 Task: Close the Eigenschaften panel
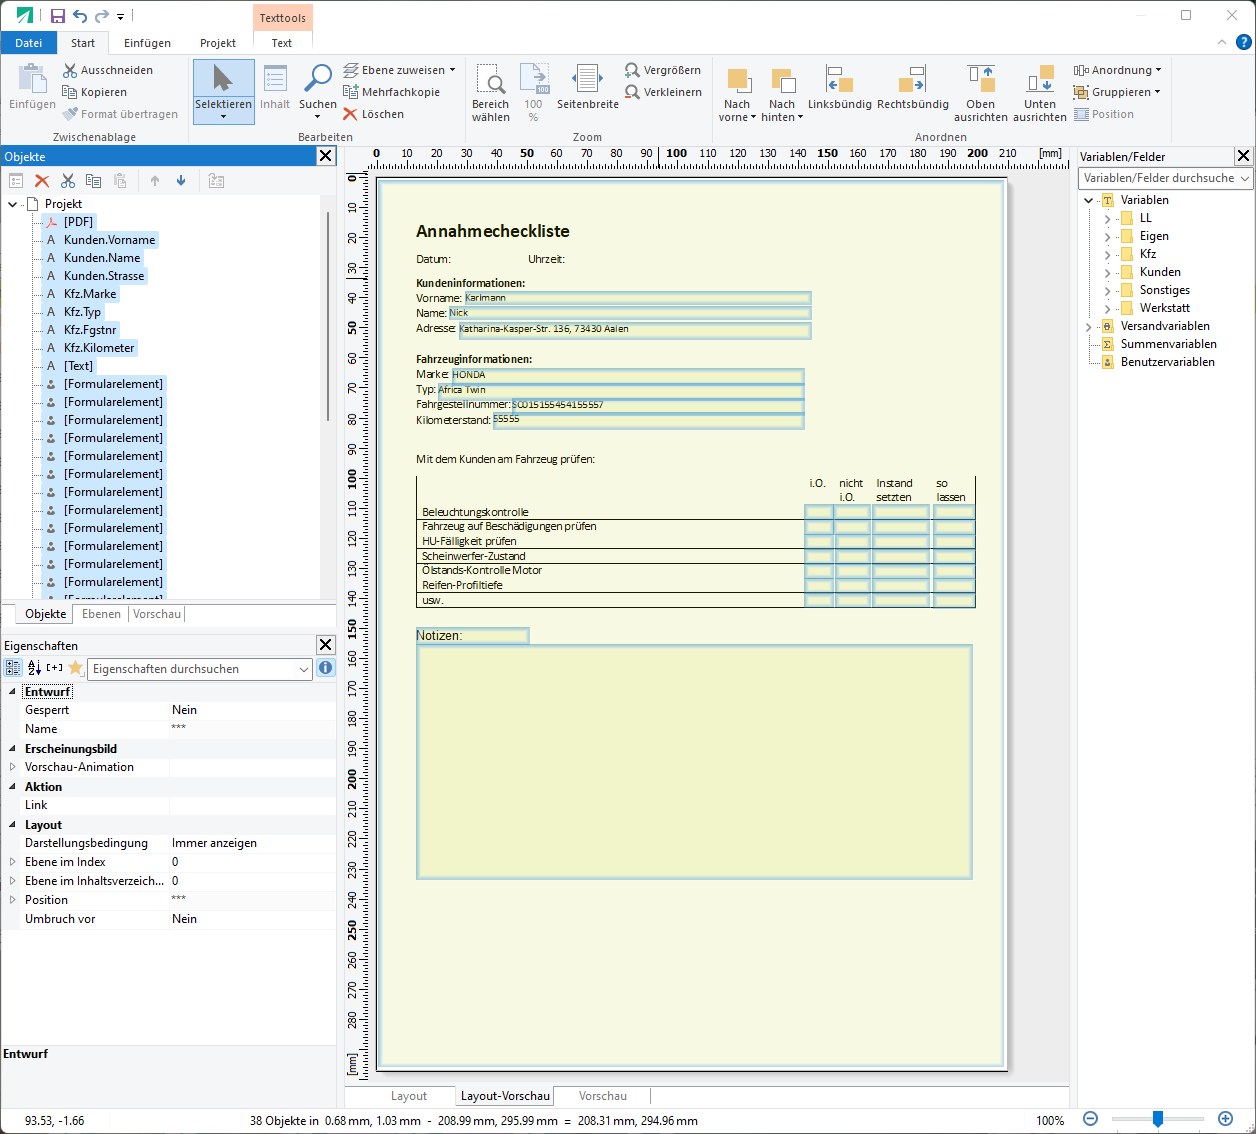(325, 645)
